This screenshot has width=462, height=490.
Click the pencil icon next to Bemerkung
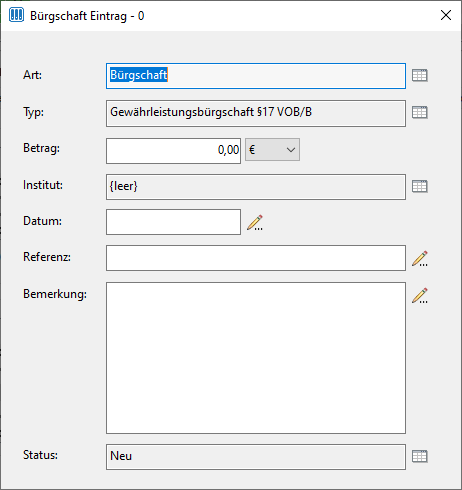pyautogui.click(x=420, y=296)
